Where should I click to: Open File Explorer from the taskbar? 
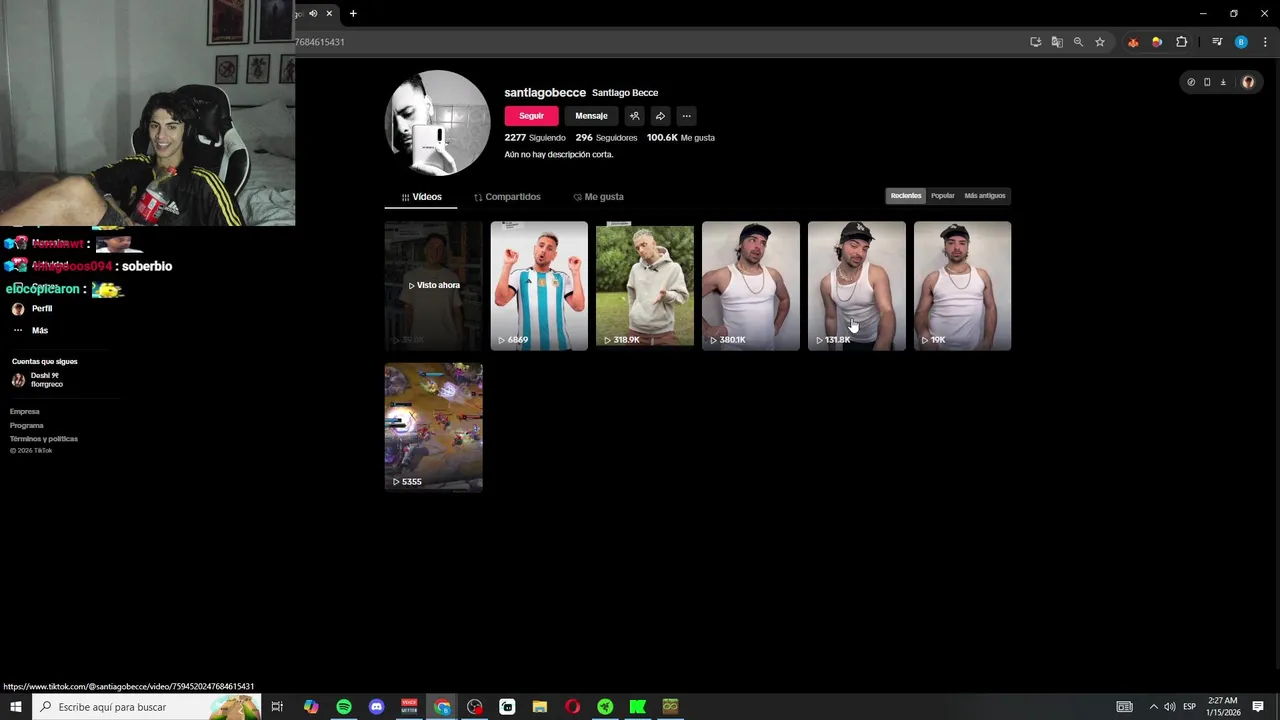(540, 707)
